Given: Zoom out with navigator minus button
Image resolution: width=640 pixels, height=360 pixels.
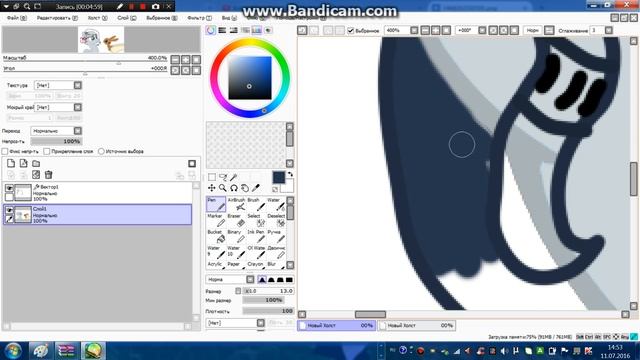Looking at the screenshot, I should tap(175, 60).
